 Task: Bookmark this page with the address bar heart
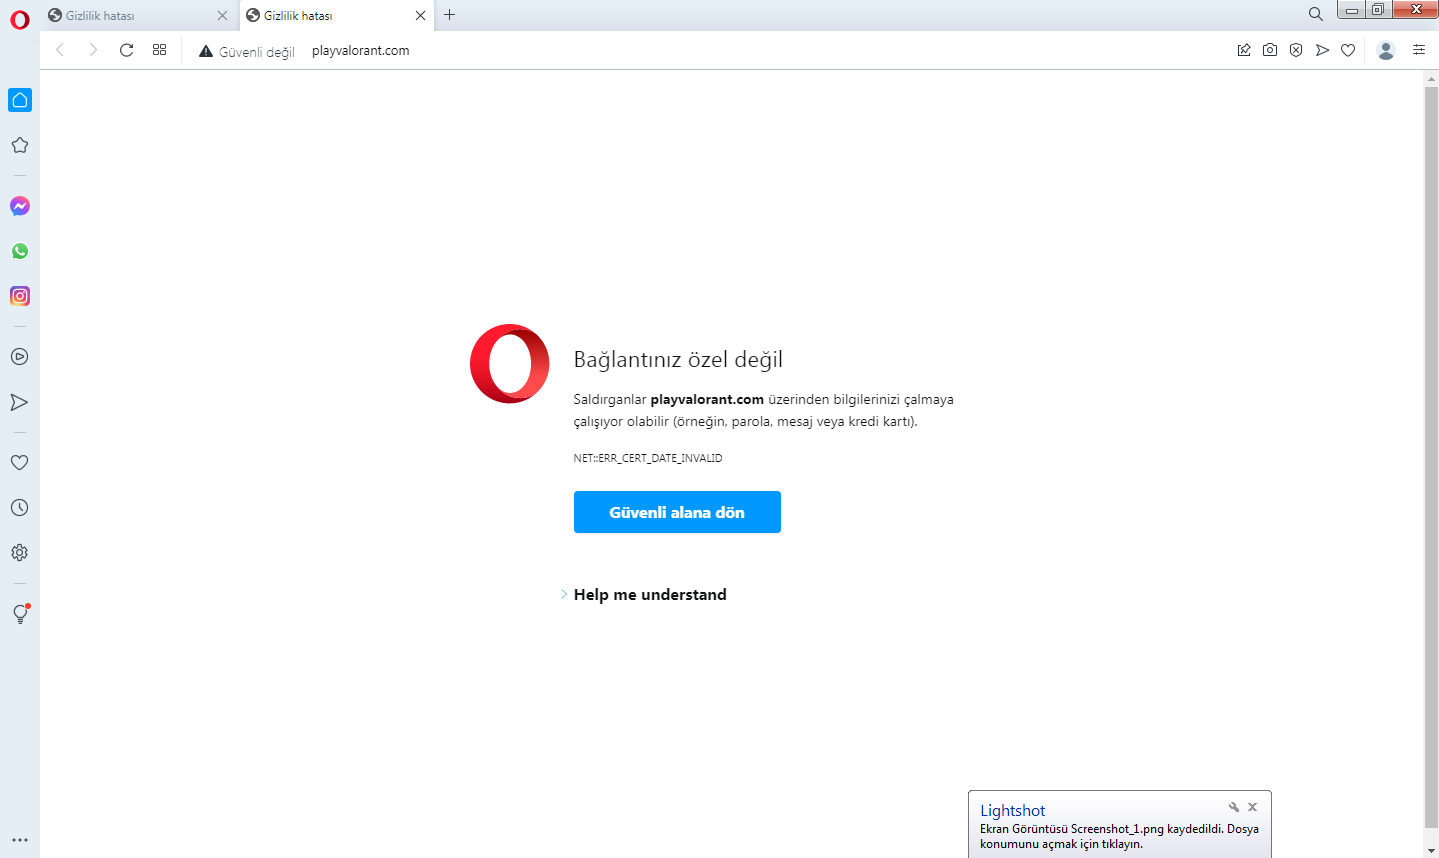[1348, 50]
